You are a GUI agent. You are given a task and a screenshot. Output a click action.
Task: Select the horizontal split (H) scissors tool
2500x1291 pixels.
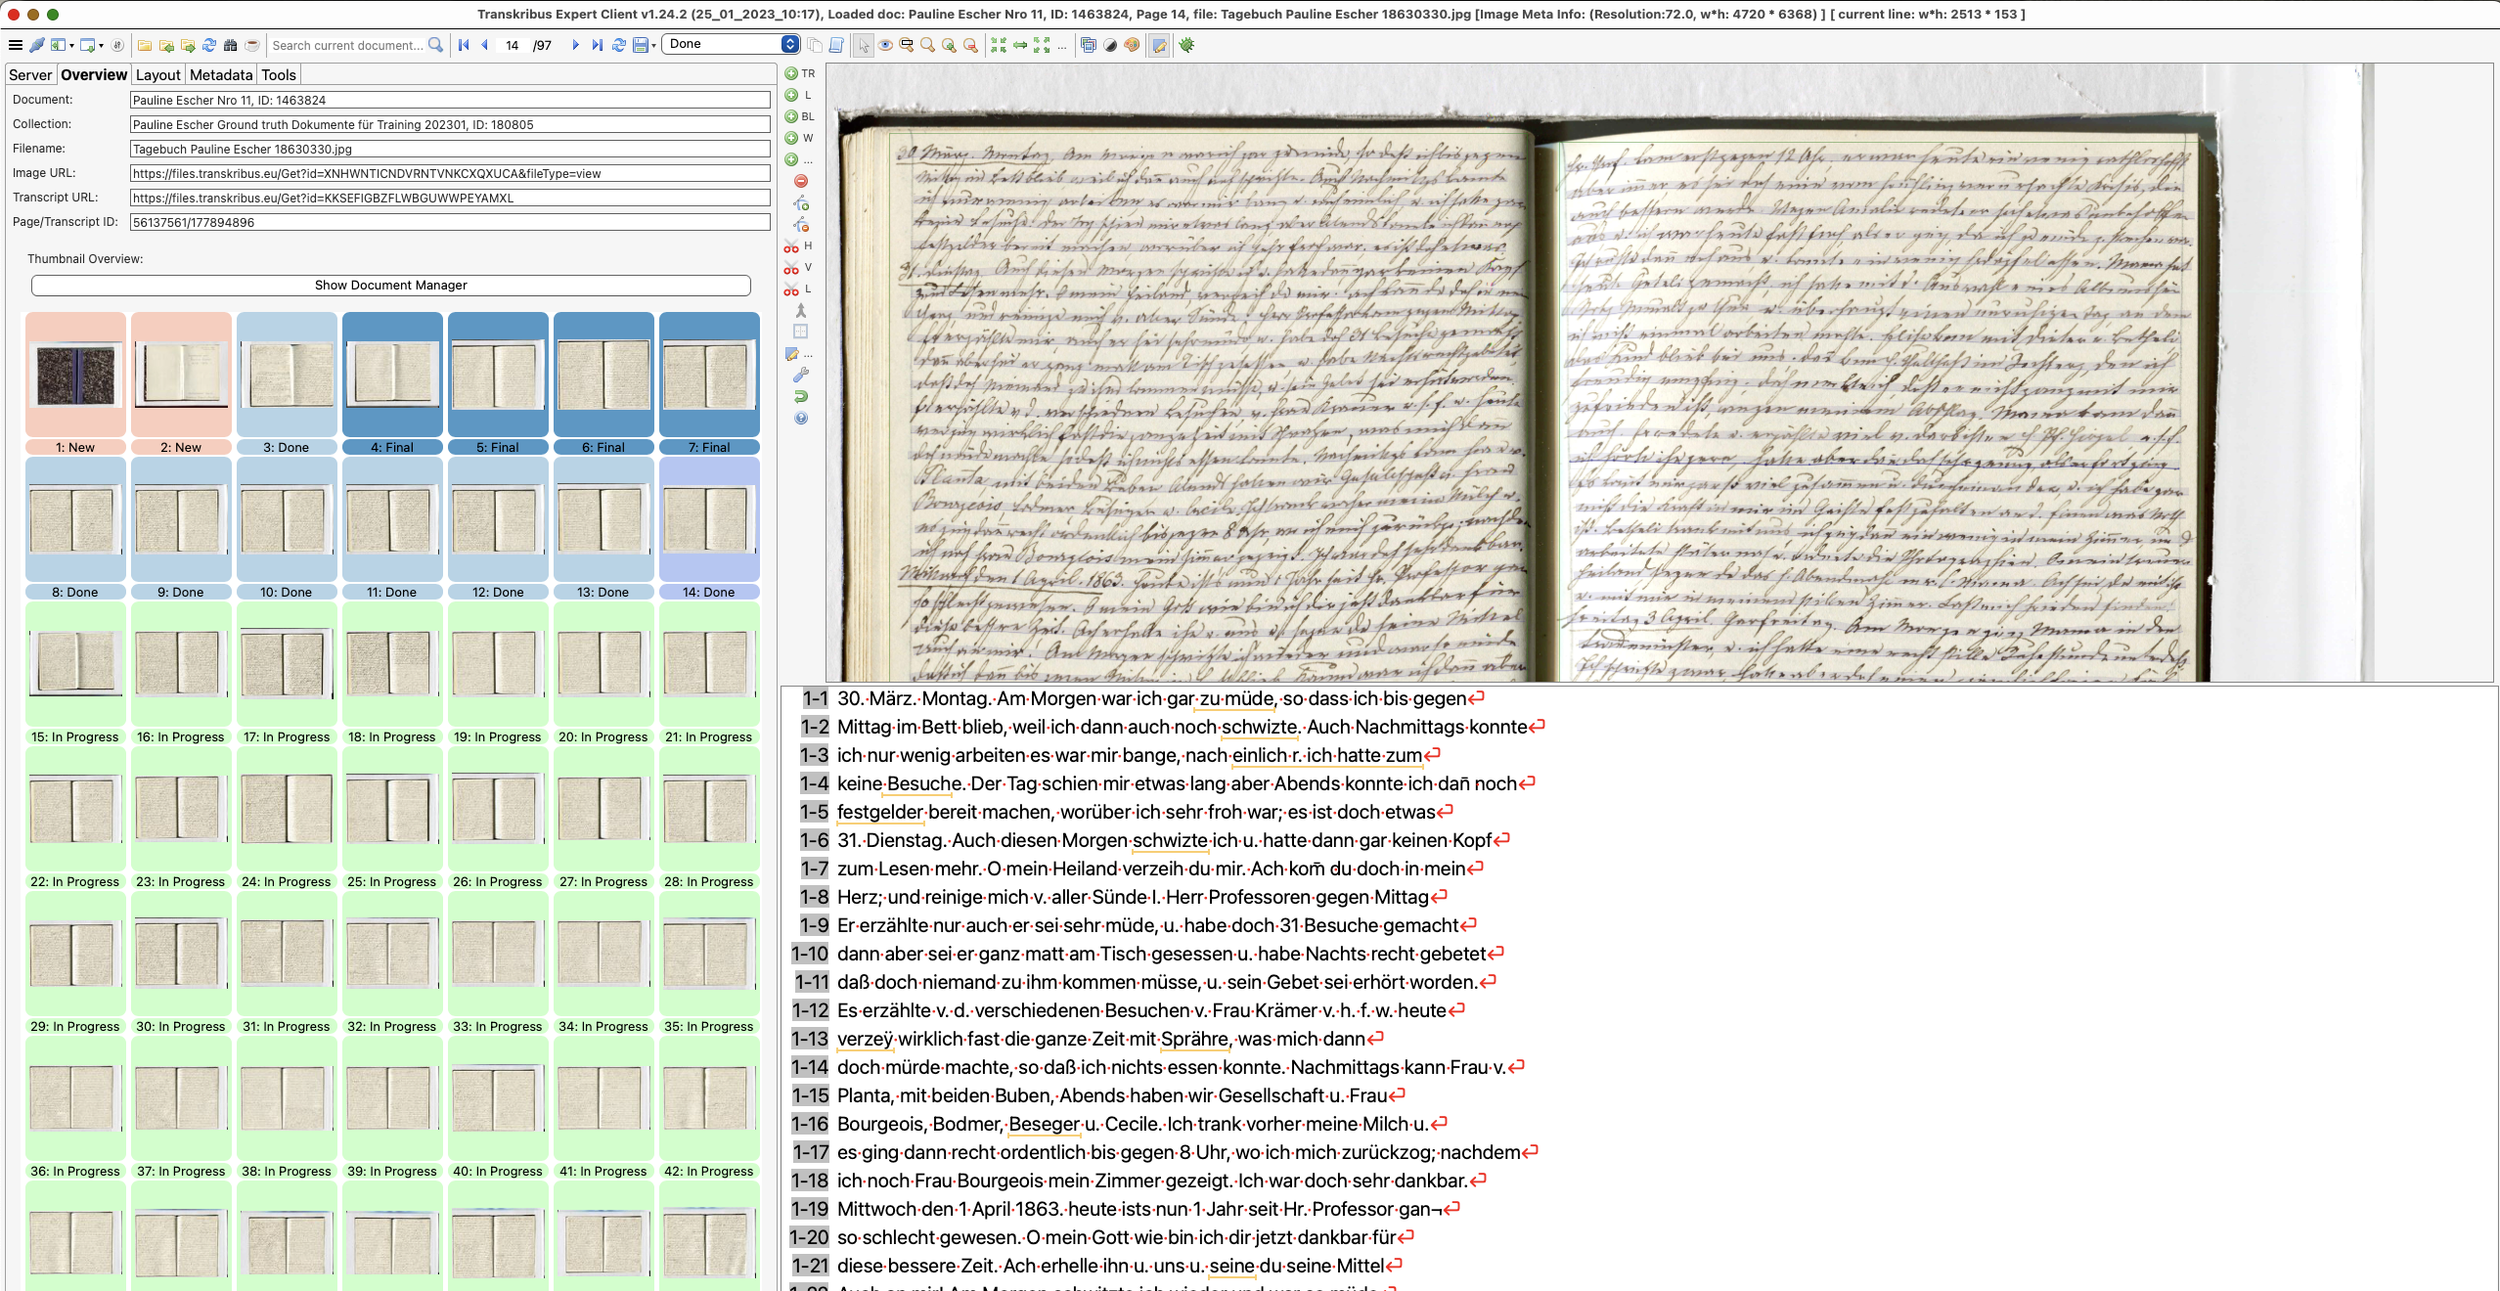tap(791, 246)
